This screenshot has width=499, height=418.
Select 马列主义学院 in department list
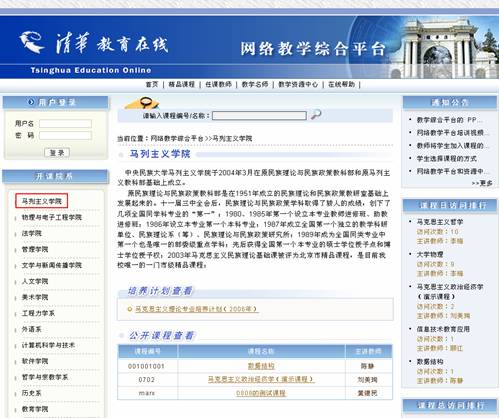[42, 201]
